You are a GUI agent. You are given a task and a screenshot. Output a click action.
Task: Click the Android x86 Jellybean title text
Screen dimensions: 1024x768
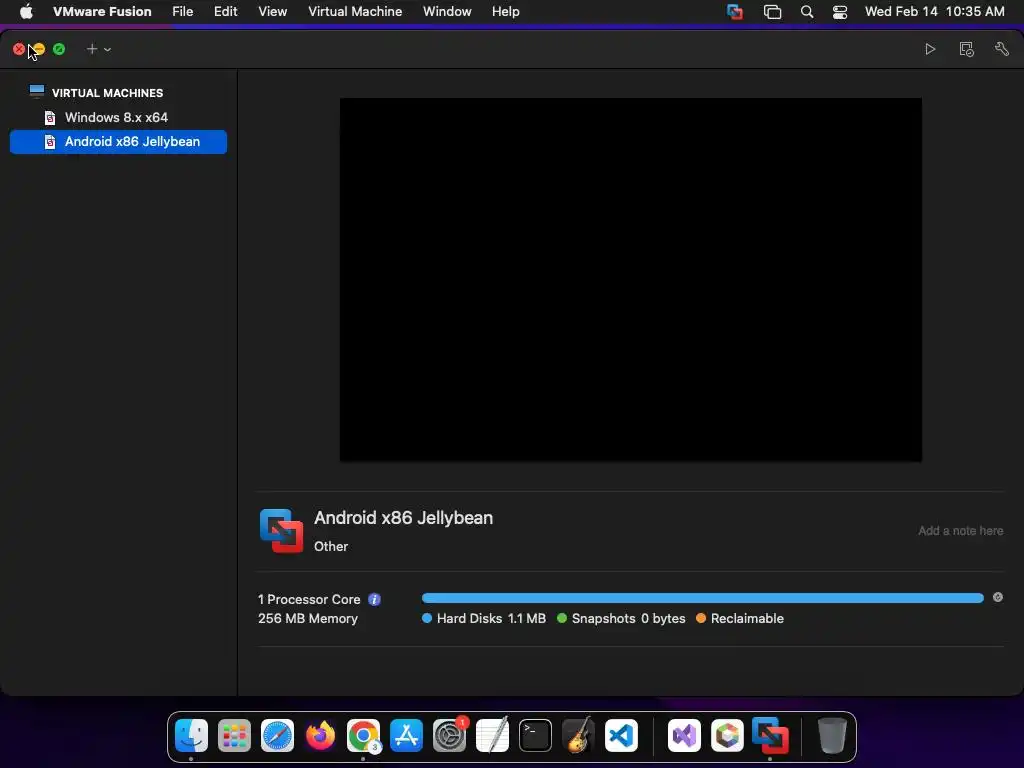click(x=404, y=518)
